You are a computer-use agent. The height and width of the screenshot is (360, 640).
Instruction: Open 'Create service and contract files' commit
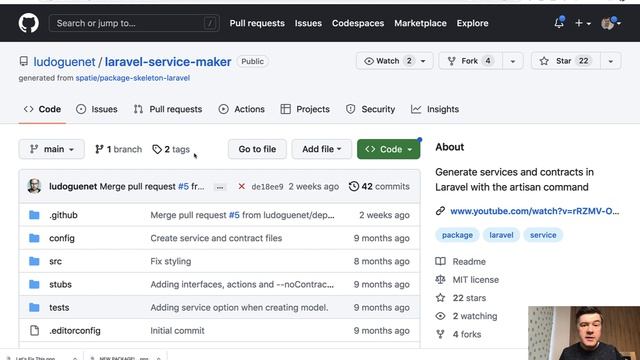pos(216,238)
